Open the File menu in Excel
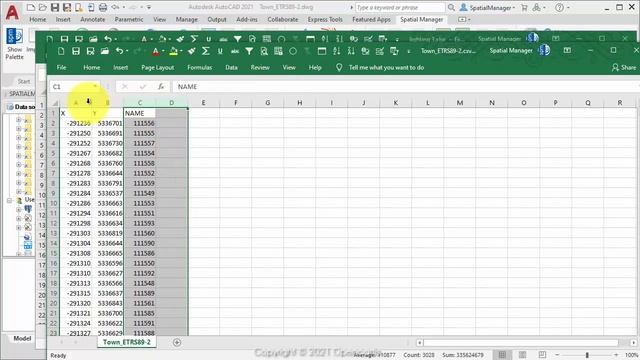 61,67
